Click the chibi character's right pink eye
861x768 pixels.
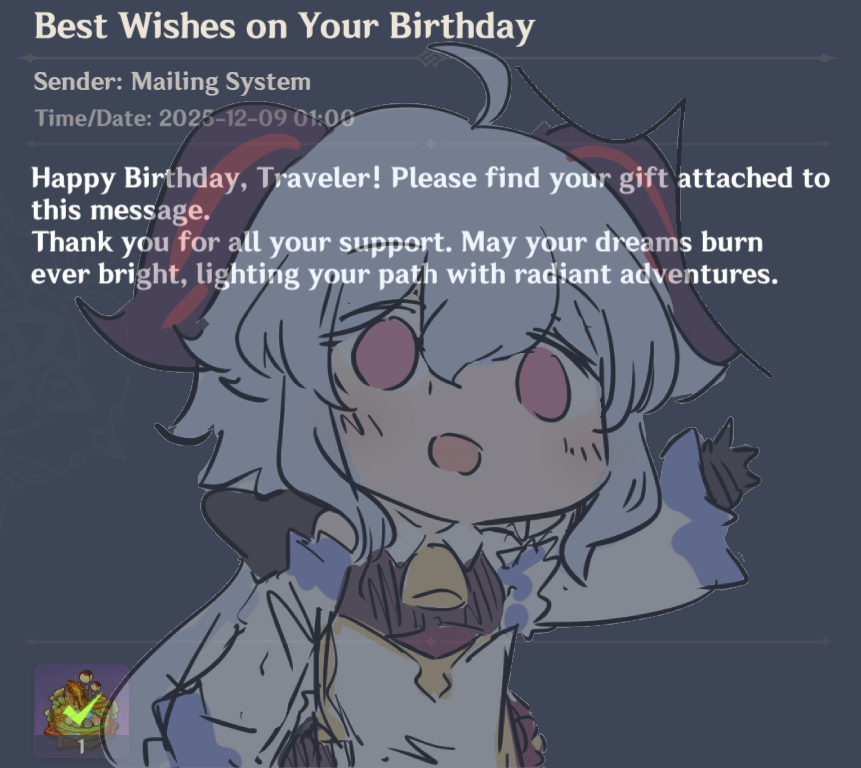(543, 383)
